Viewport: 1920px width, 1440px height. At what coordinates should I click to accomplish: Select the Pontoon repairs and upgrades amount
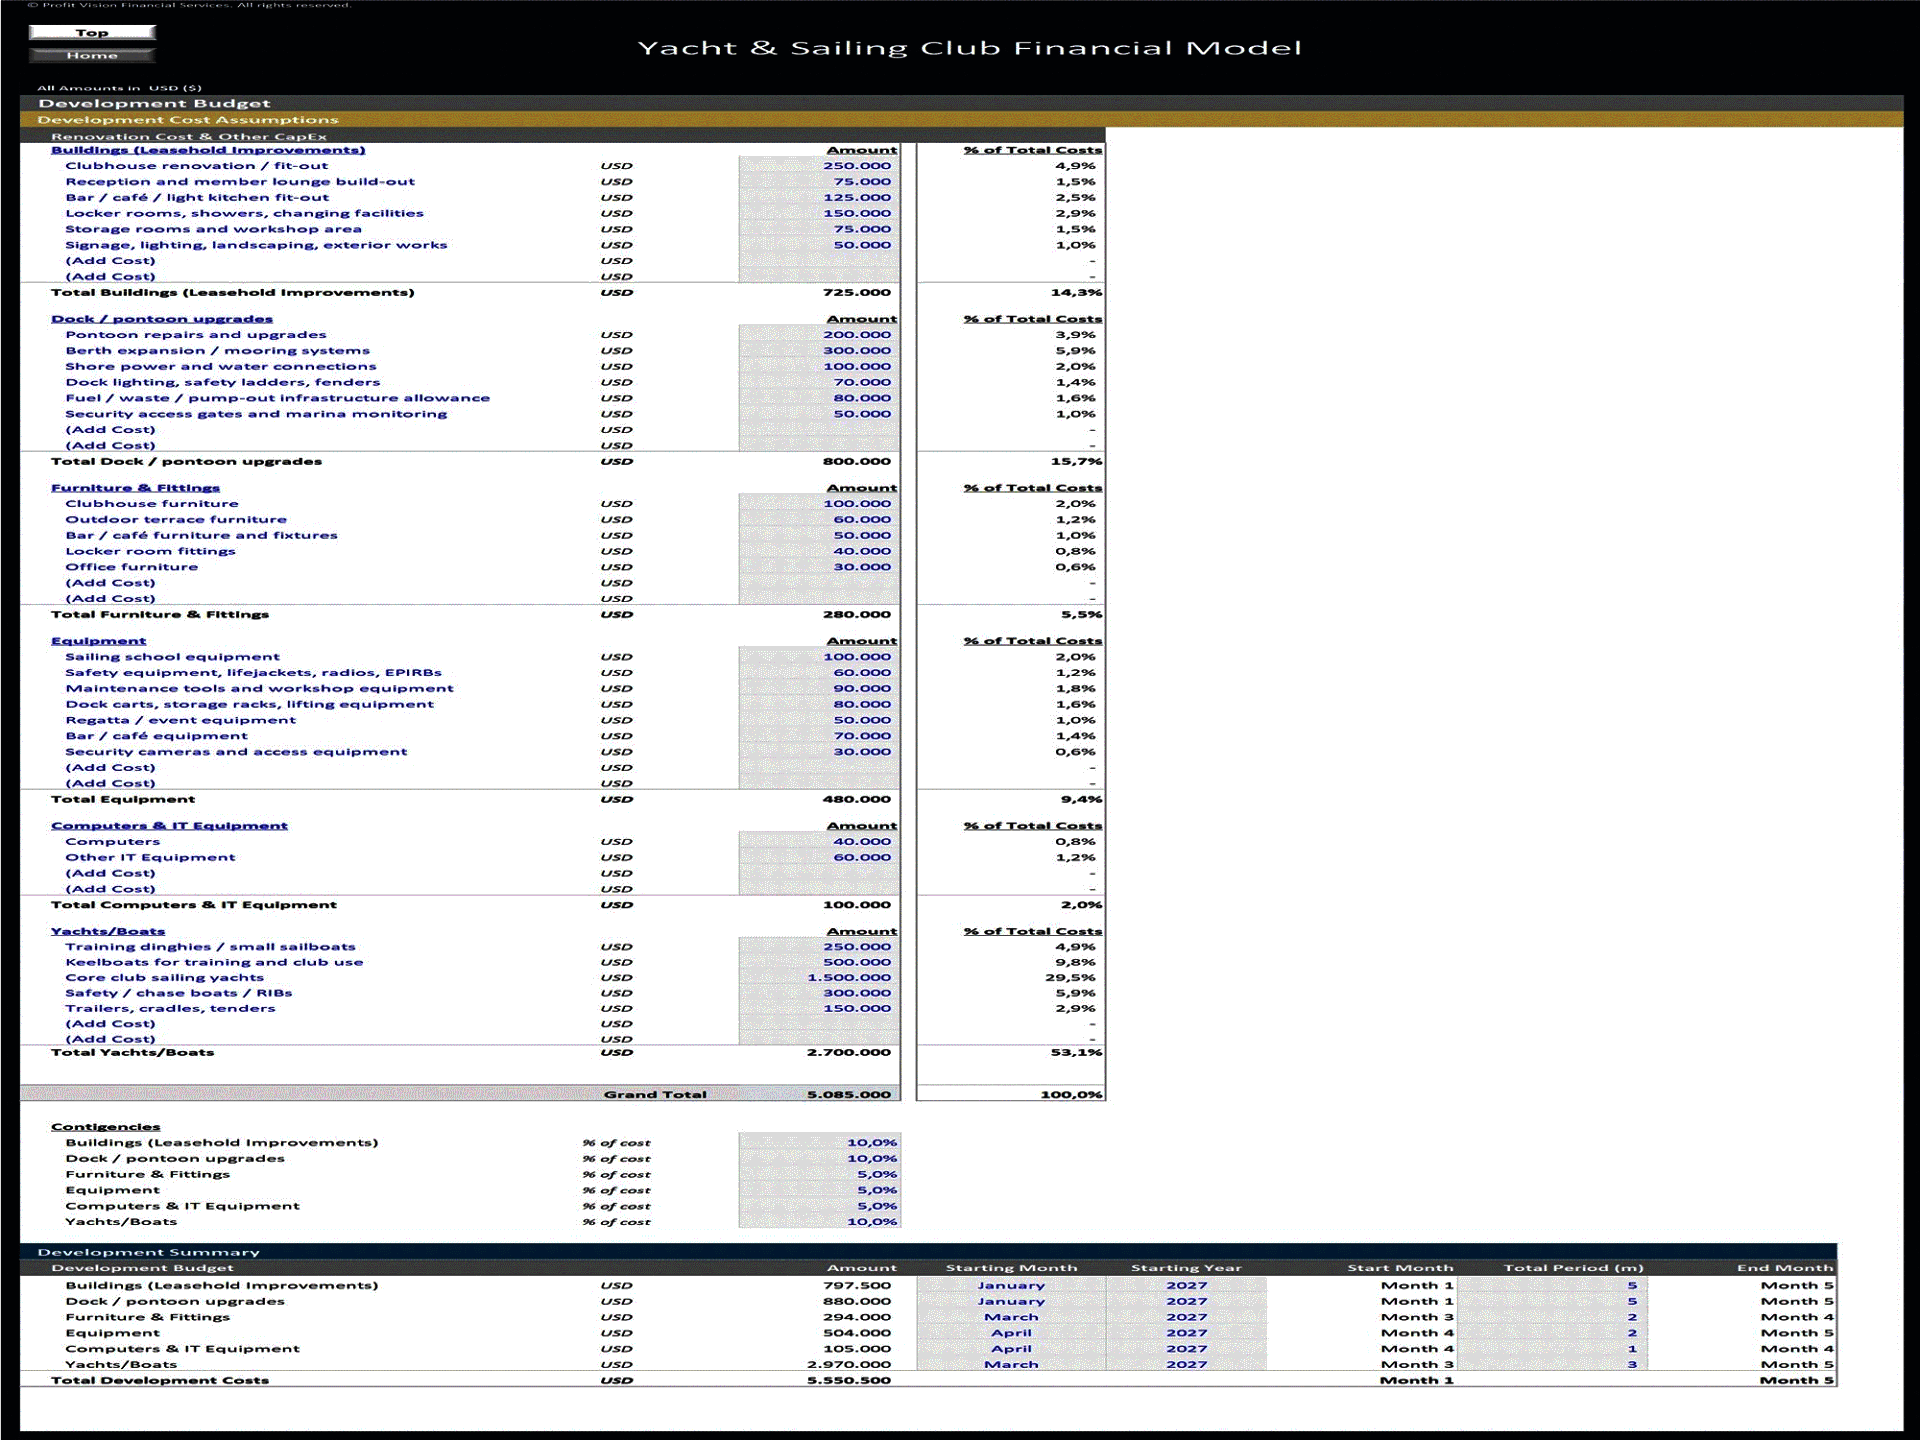pos(819,335)
